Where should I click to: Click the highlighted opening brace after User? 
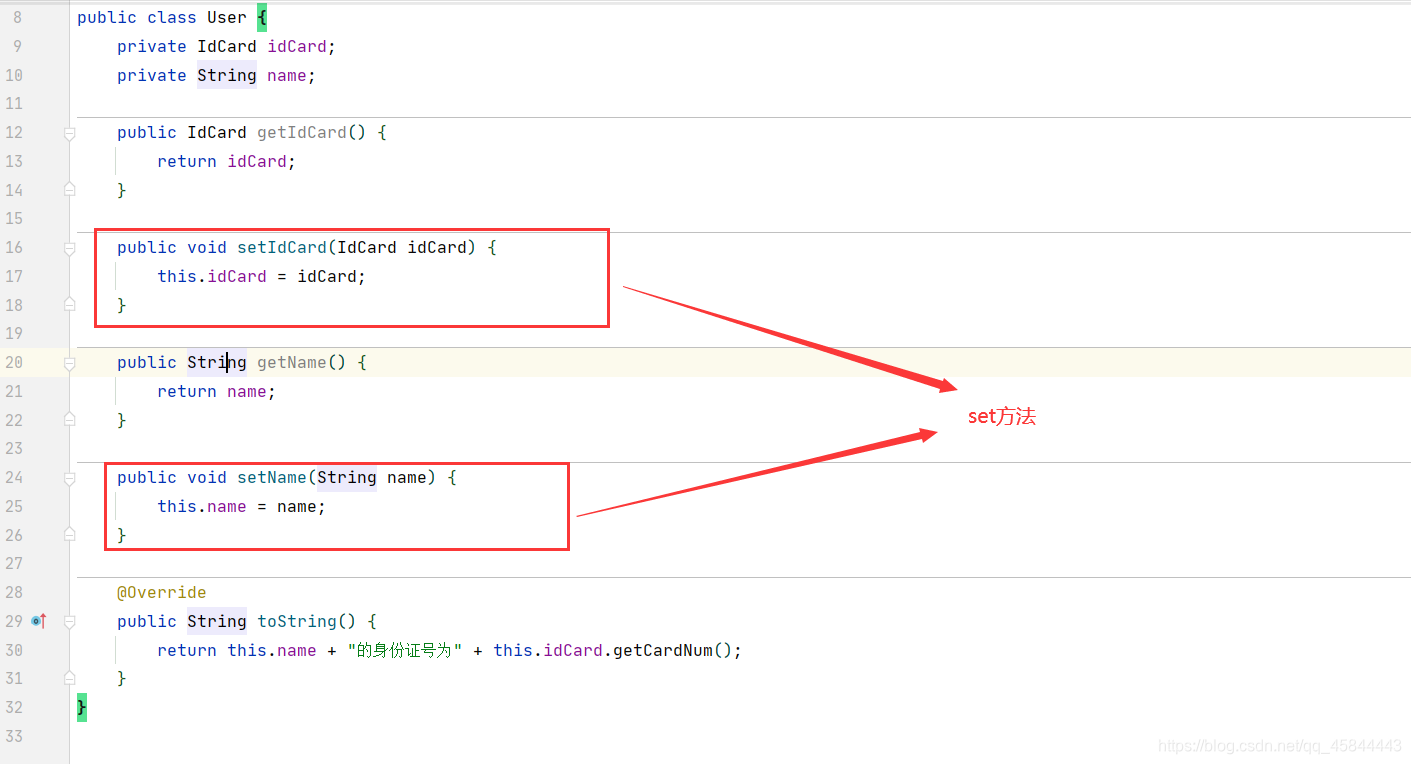pos(262,18)
